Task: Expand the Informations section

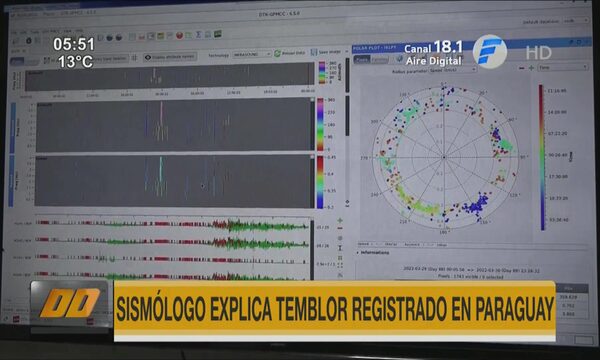Action: pos(373,253)
